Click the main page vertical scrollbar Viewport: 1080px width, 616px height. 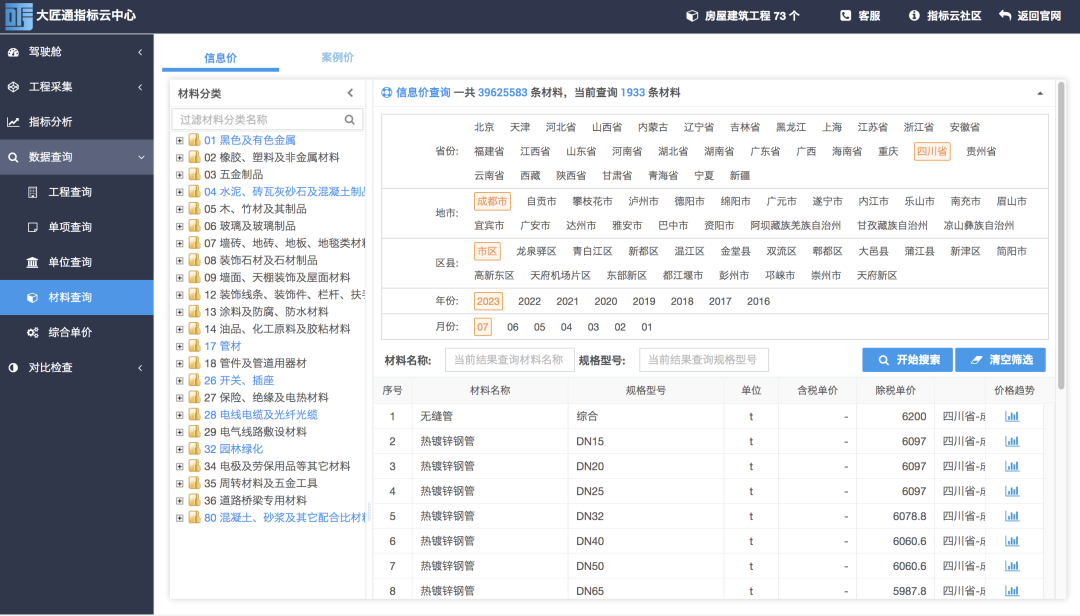(x=1061, y=234)
